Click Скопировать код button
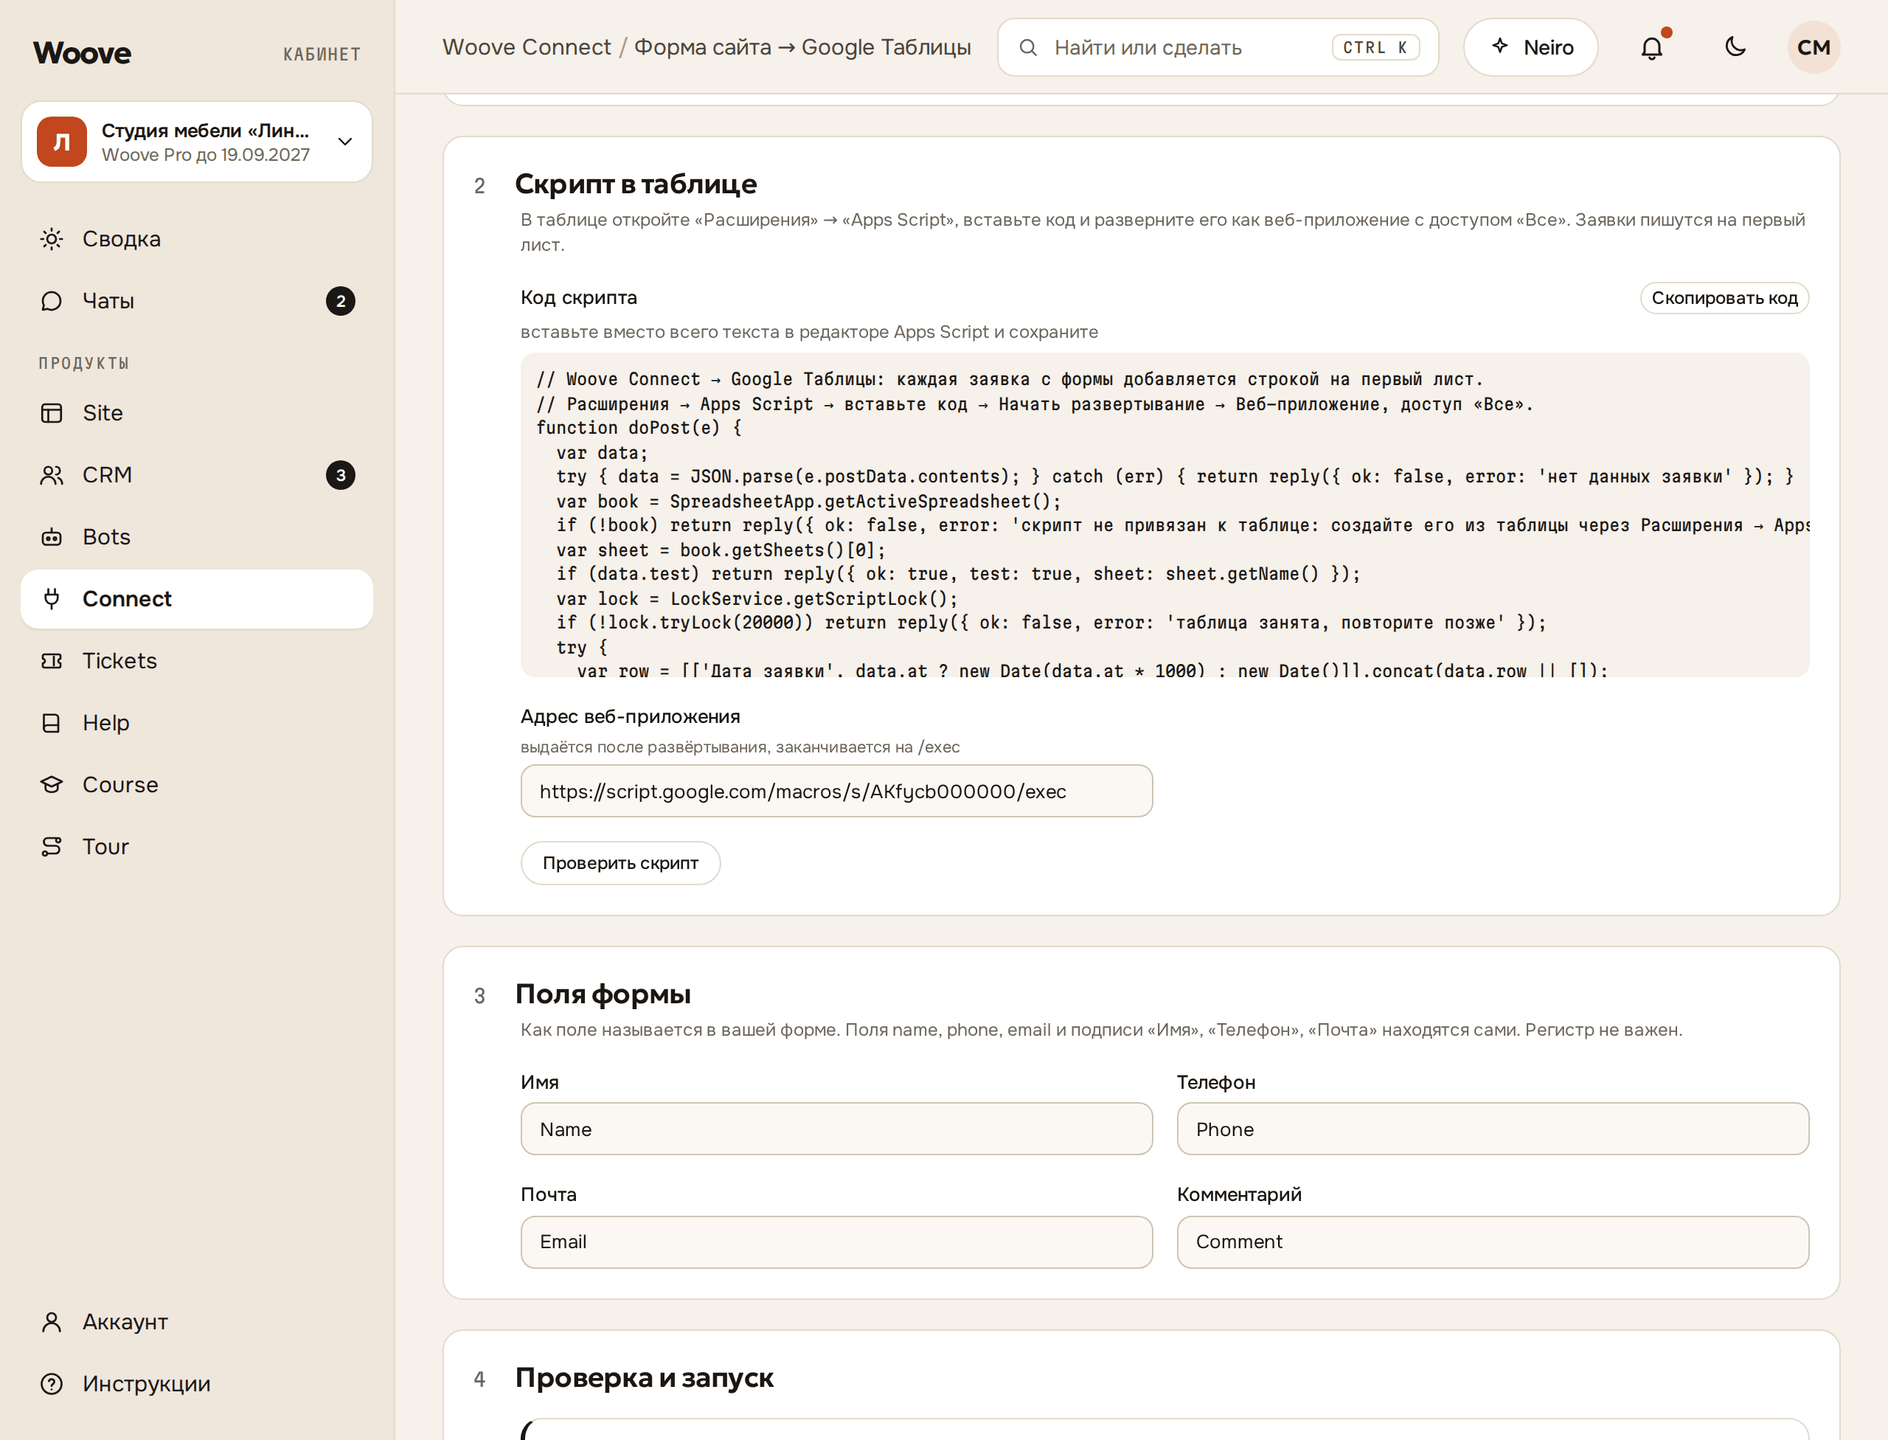The width and height of the screenshot is (1888, 1440). click(1724, 298)
